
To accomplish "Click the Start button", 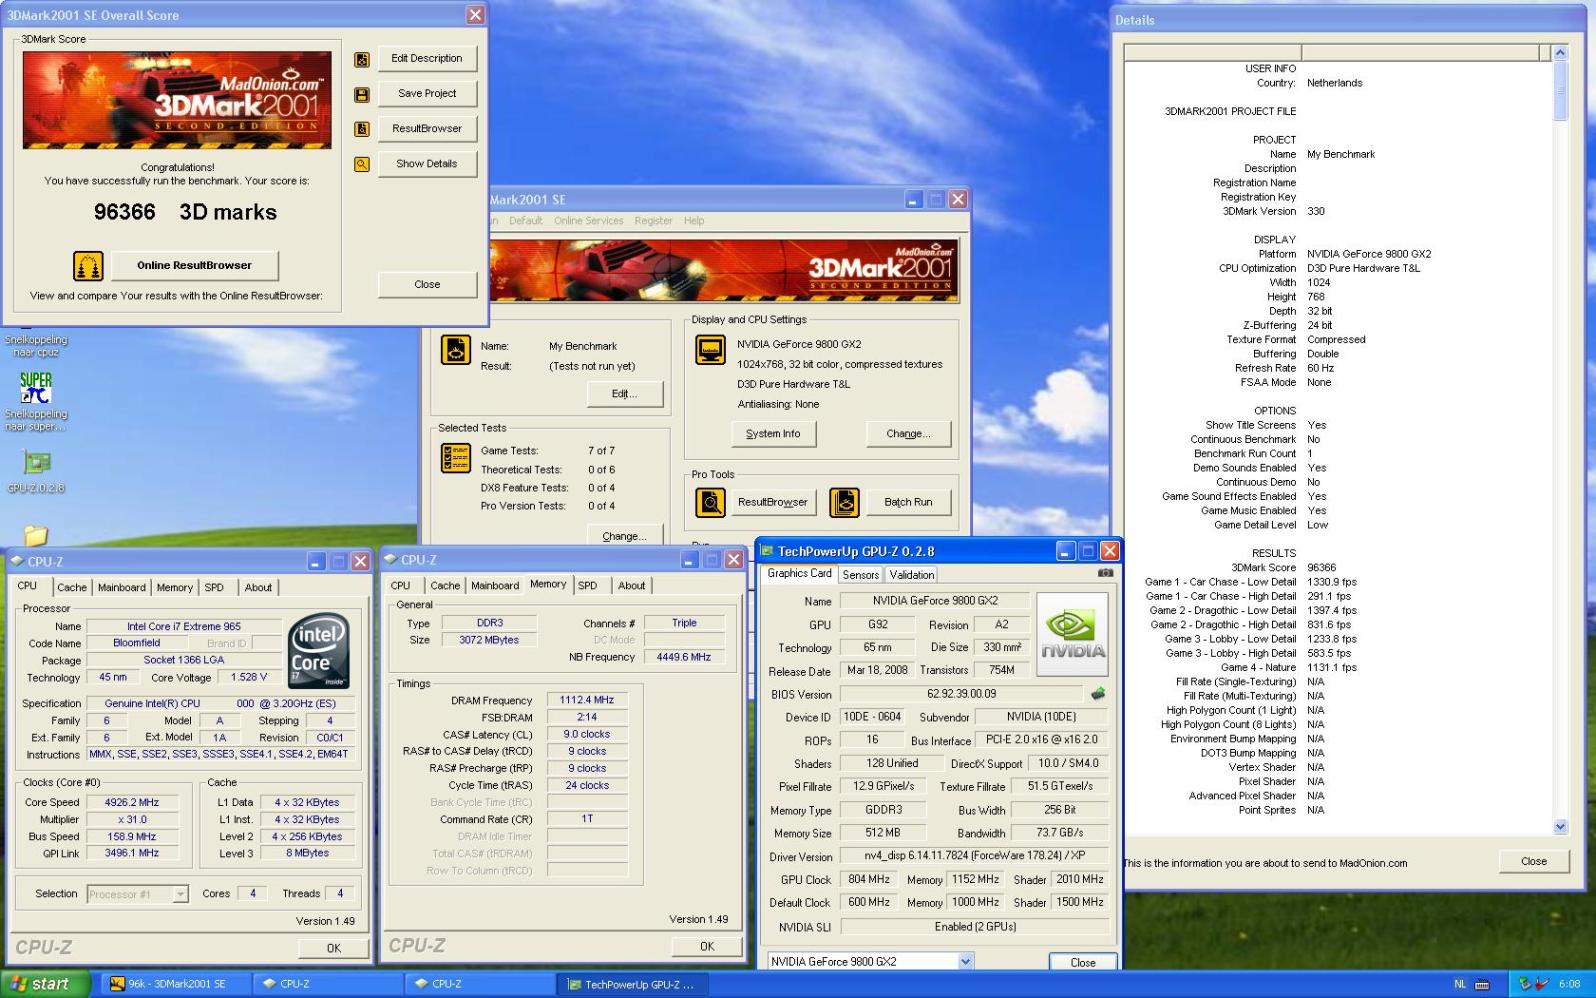I will (x=46, y=985).
